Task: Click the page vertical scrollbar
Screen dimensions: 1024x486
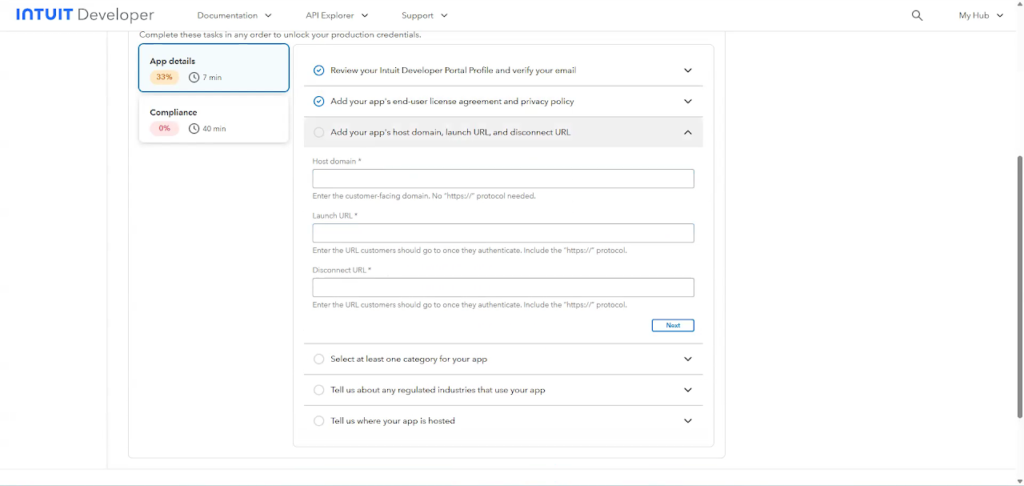Action: pyautogui.click(x=1019, y=285)
